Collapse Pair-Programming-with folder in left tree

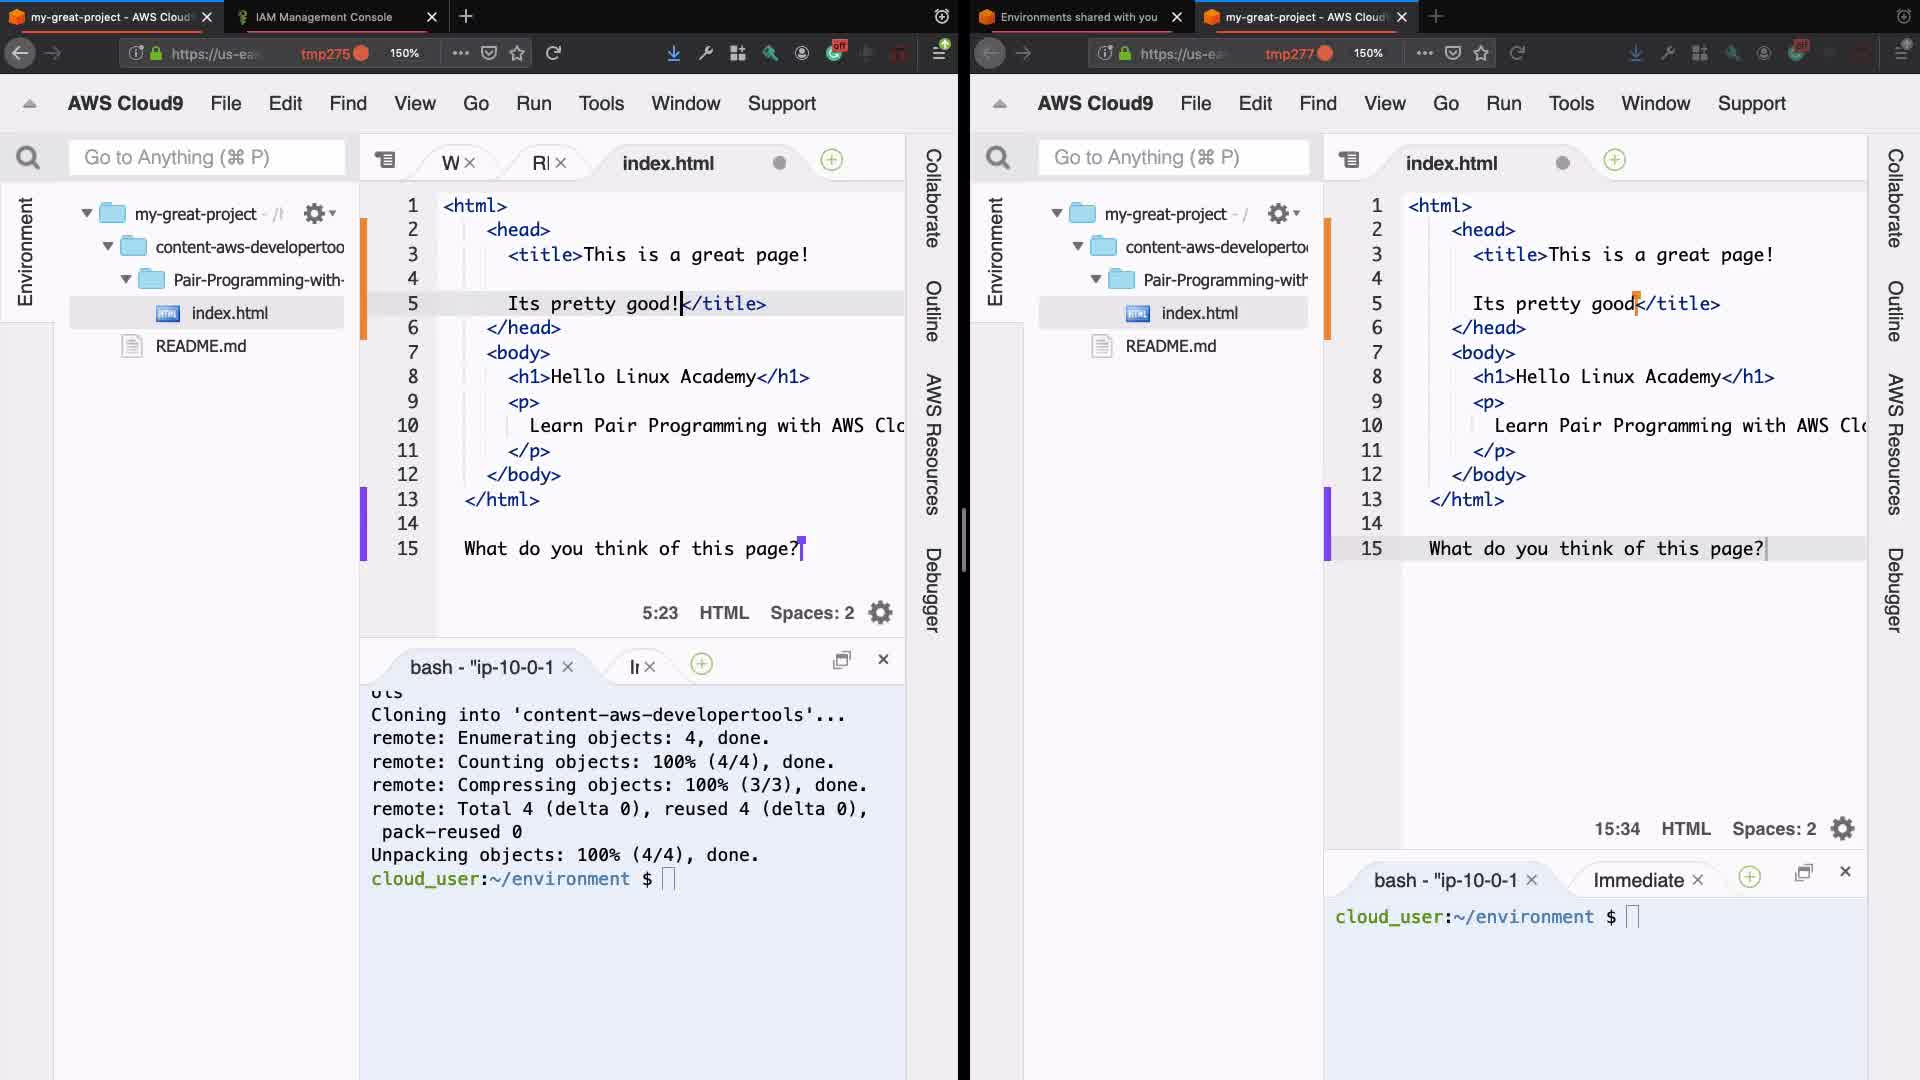click(126, 280)
